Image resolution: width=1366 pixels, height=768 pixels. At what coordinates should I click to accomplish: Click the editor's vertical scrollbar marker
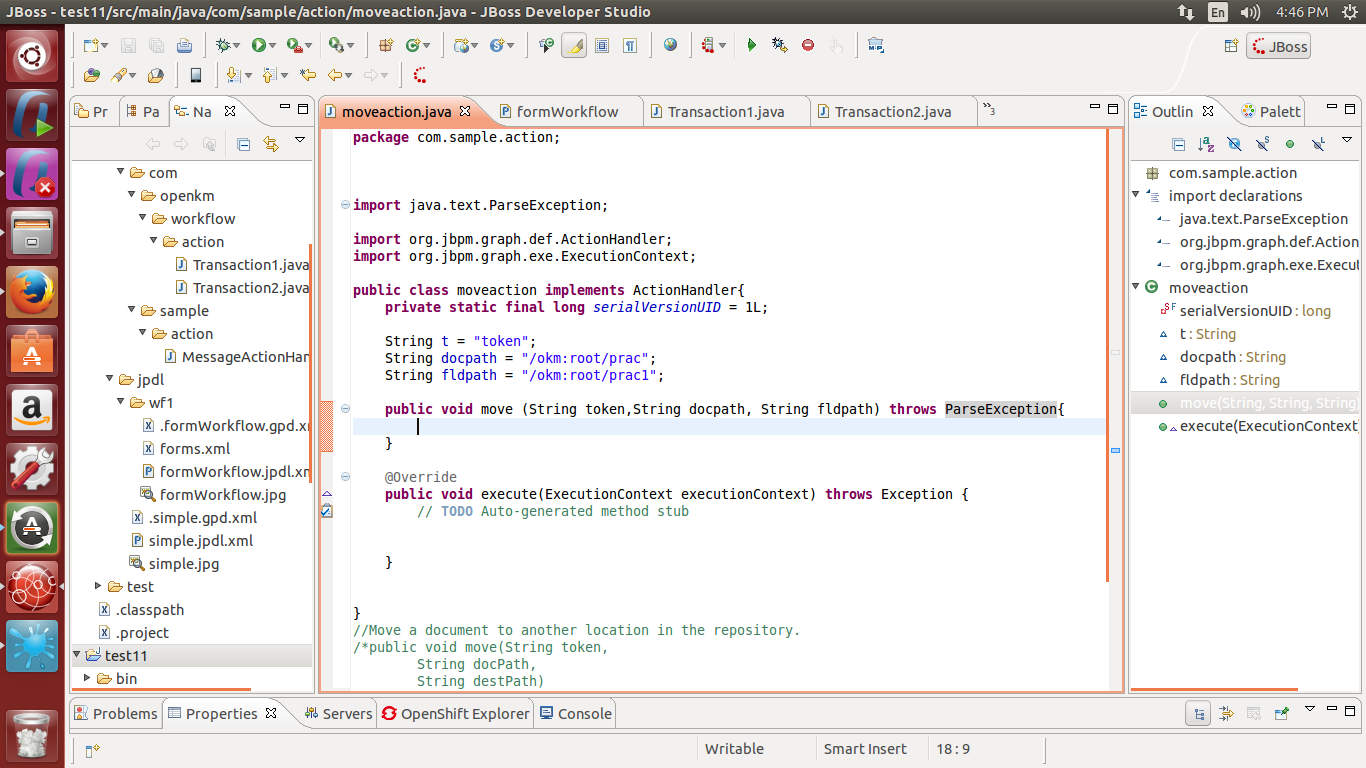(x=1115, y=450)
